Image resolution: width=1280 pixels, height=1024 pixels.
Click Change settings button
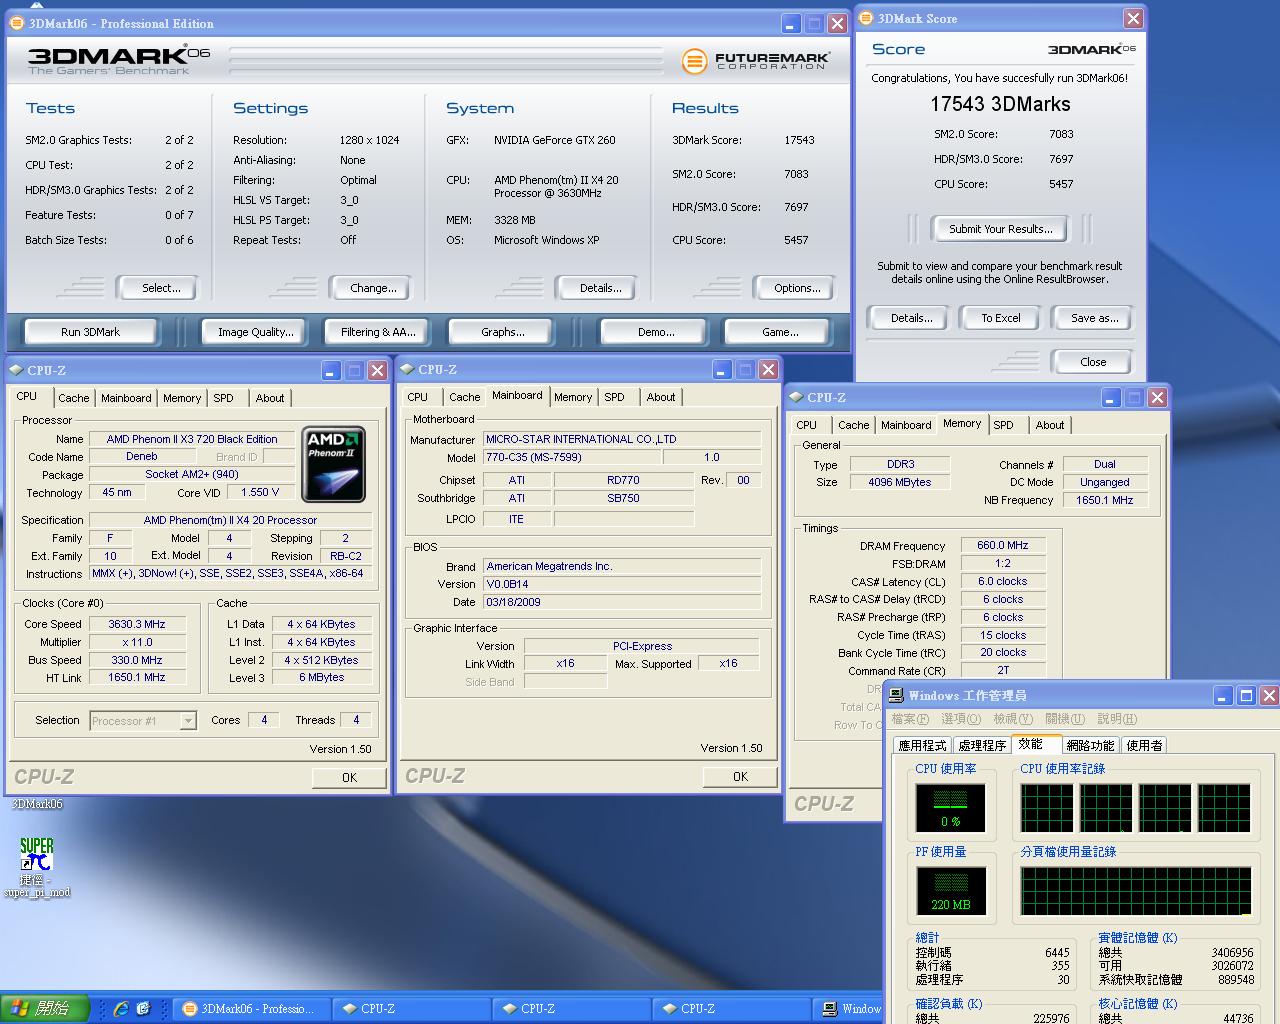[x=373, y=288]
